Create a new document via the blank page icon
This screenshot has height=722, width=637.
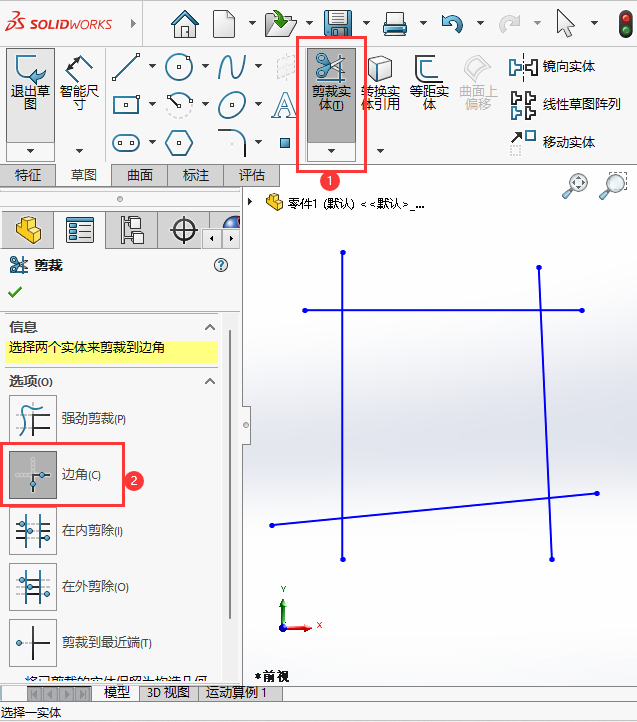(x=224, y=24)
